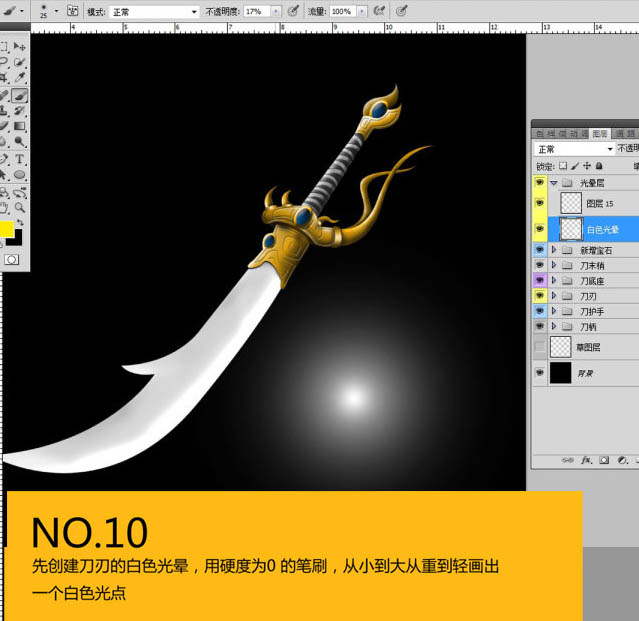
Task: Collapse the 光晕层 group
Action: tap(554, 183)
